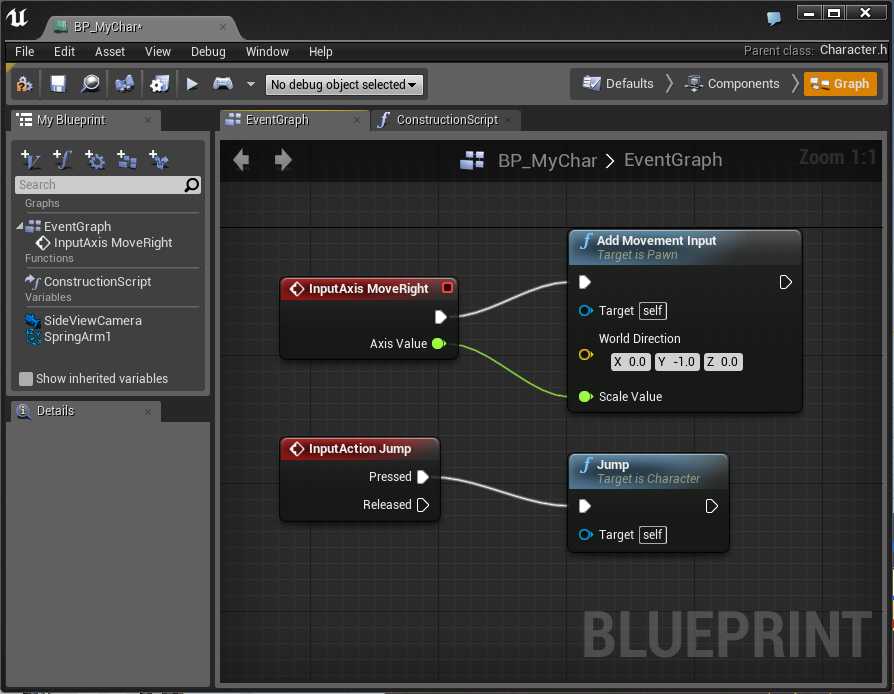Open the Asset menu
The image size is (894, 694).
click(109, 51)
